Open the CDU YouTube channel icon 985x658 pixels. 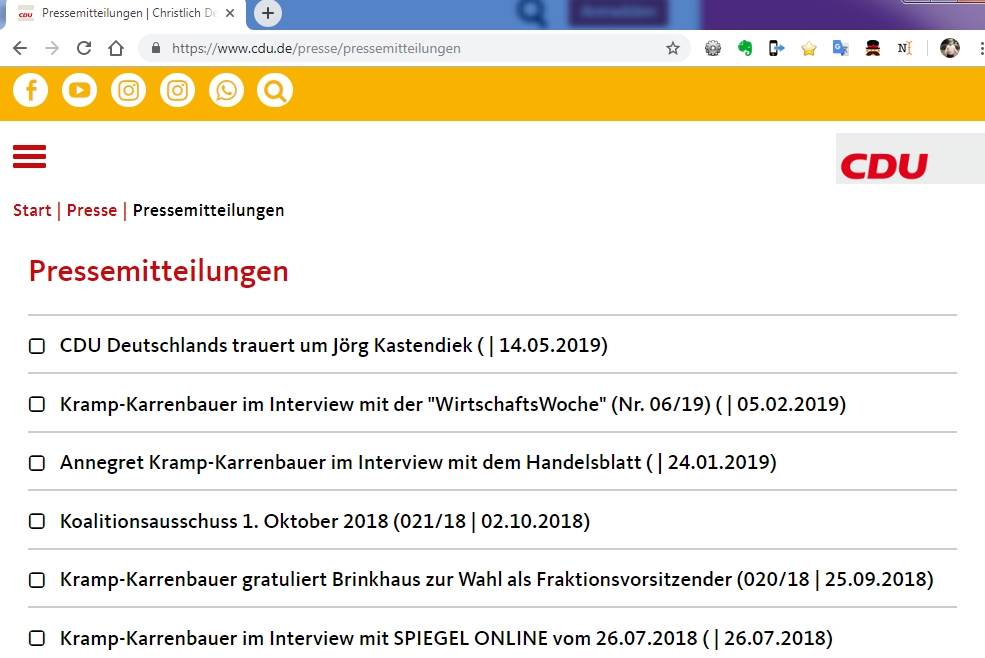(x=79, y=90)
